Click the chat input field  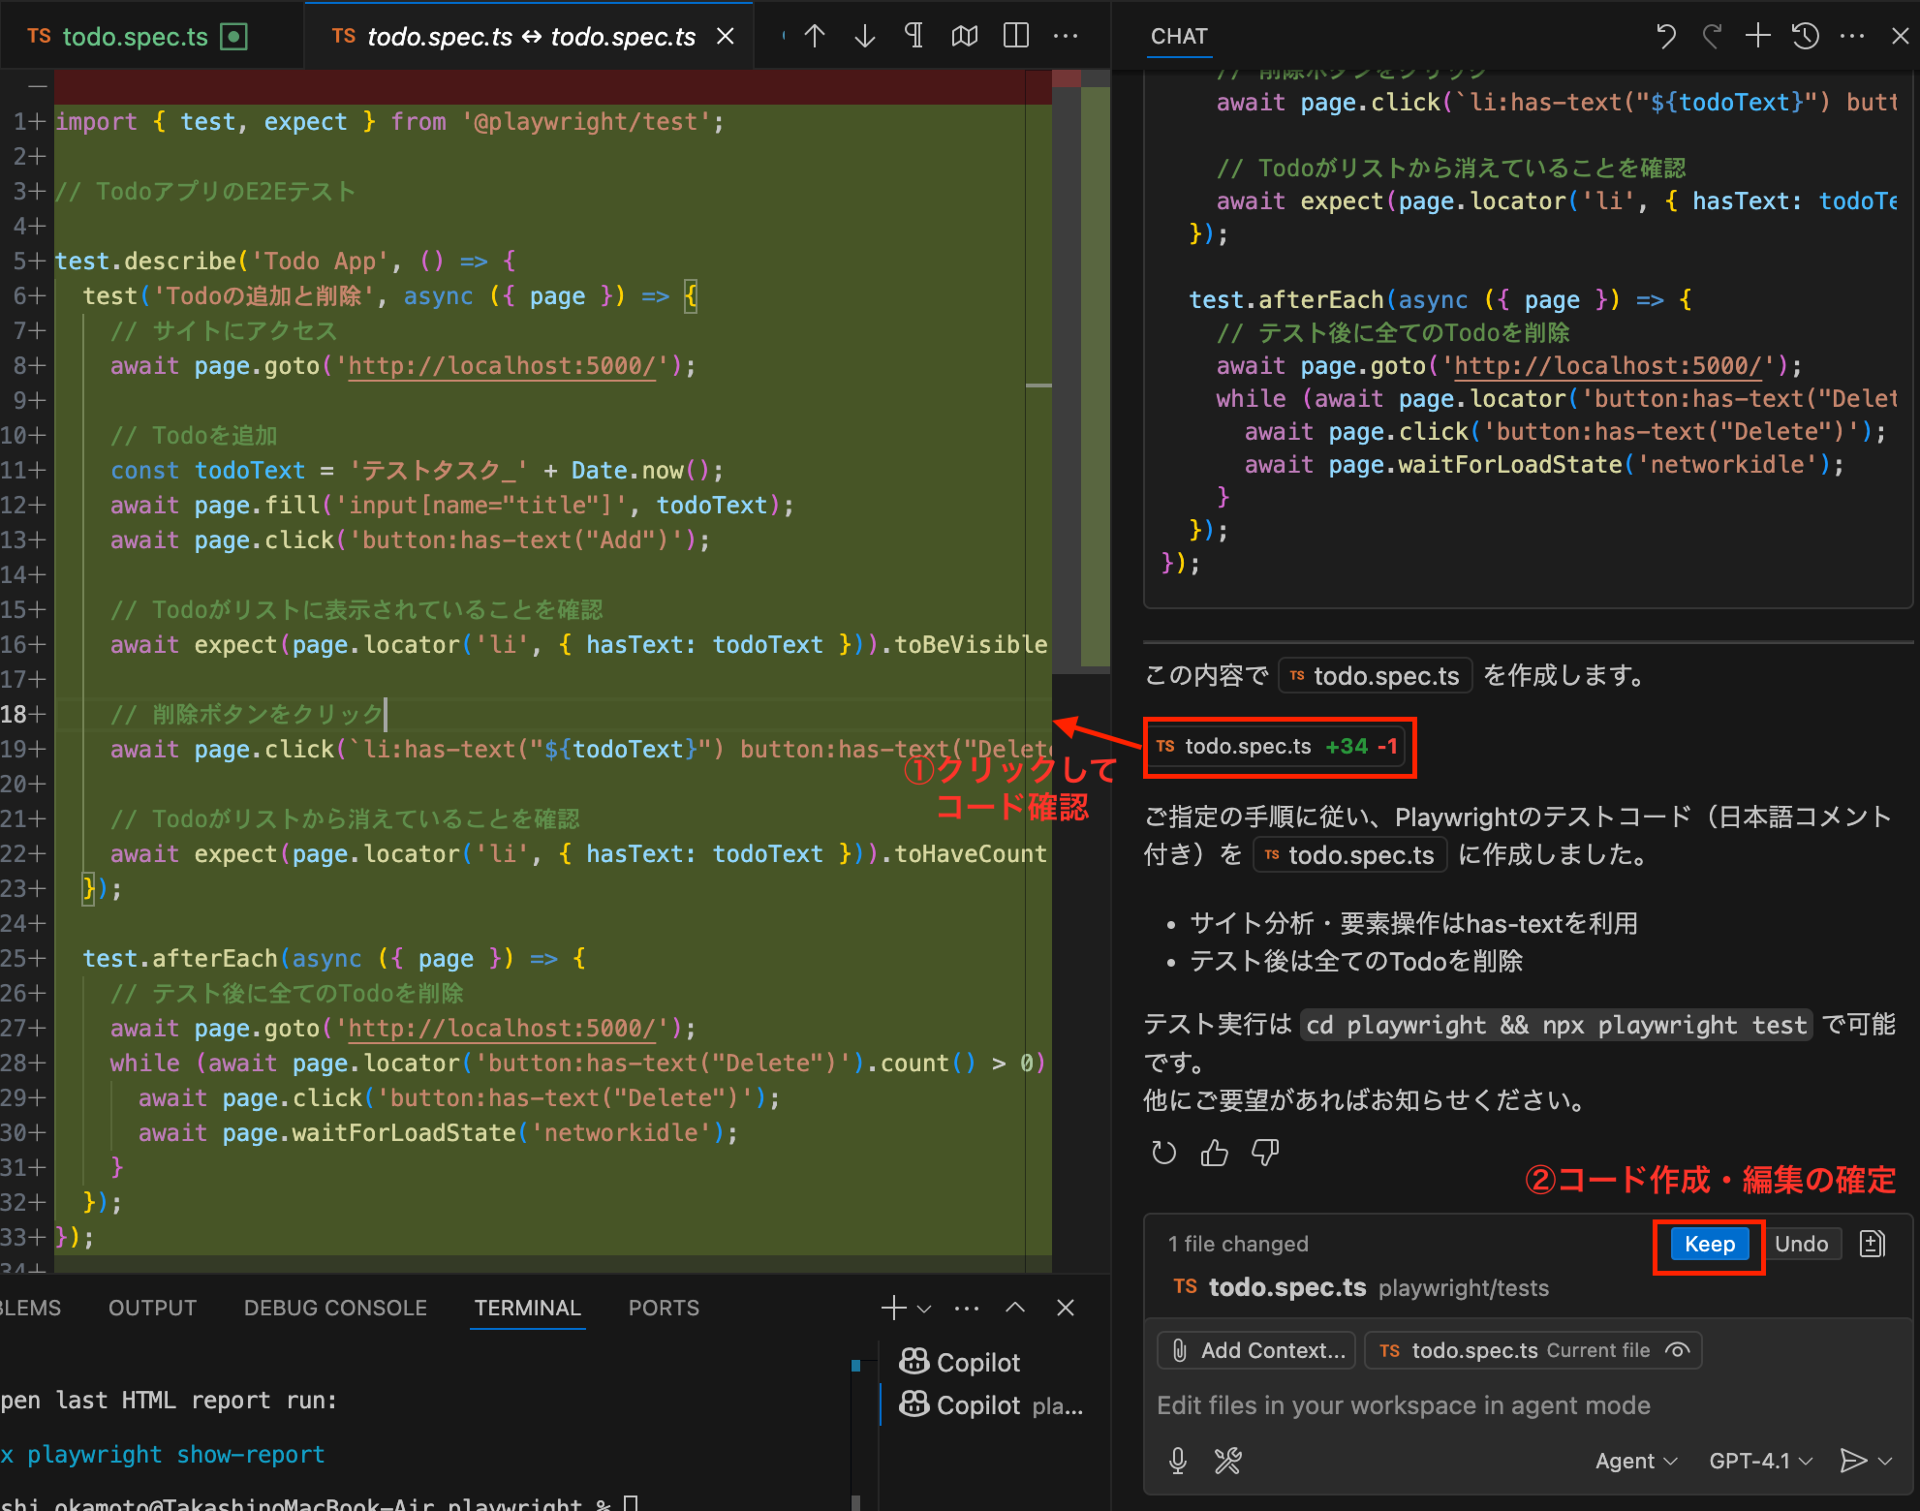point(1400,1405)
